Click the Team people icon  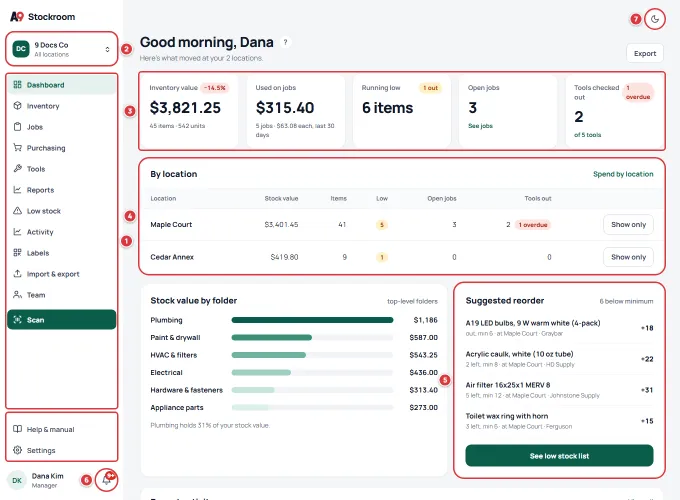(x=17, y=294)
